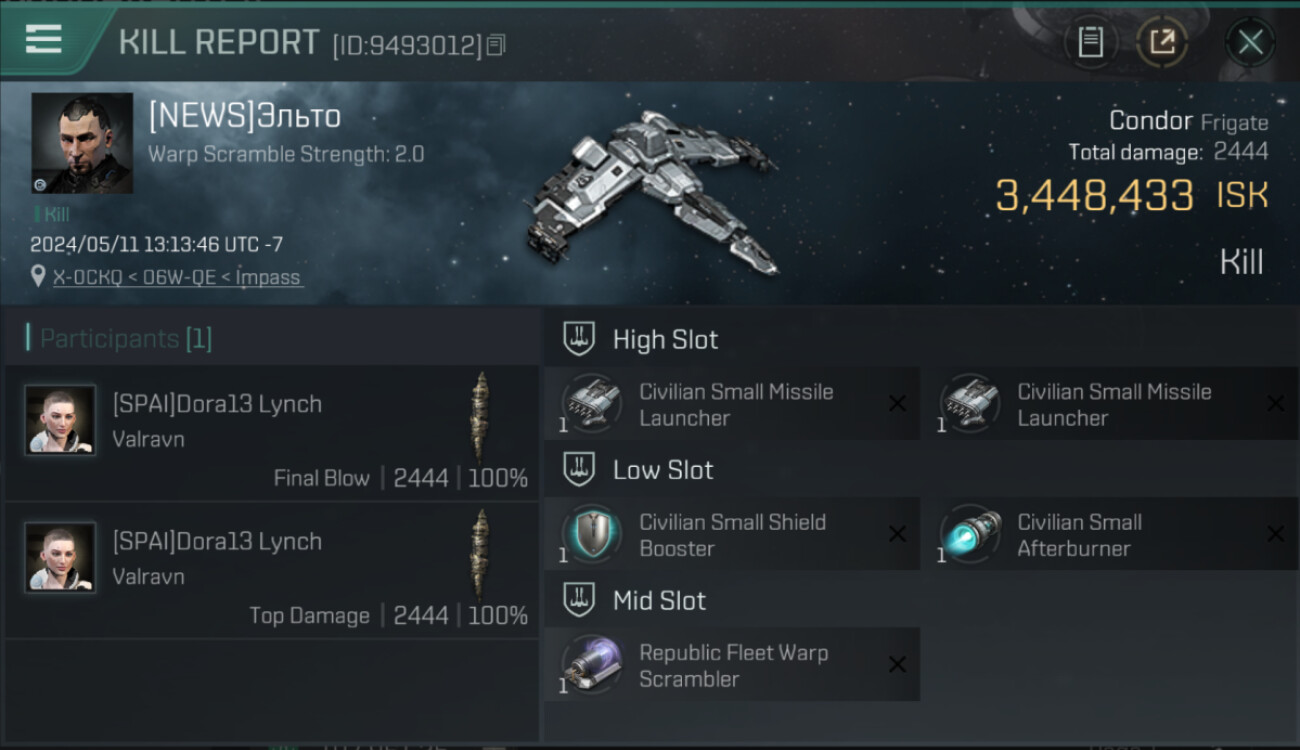
Task: Click the share kill report icon
Action: click(1162, 42)
